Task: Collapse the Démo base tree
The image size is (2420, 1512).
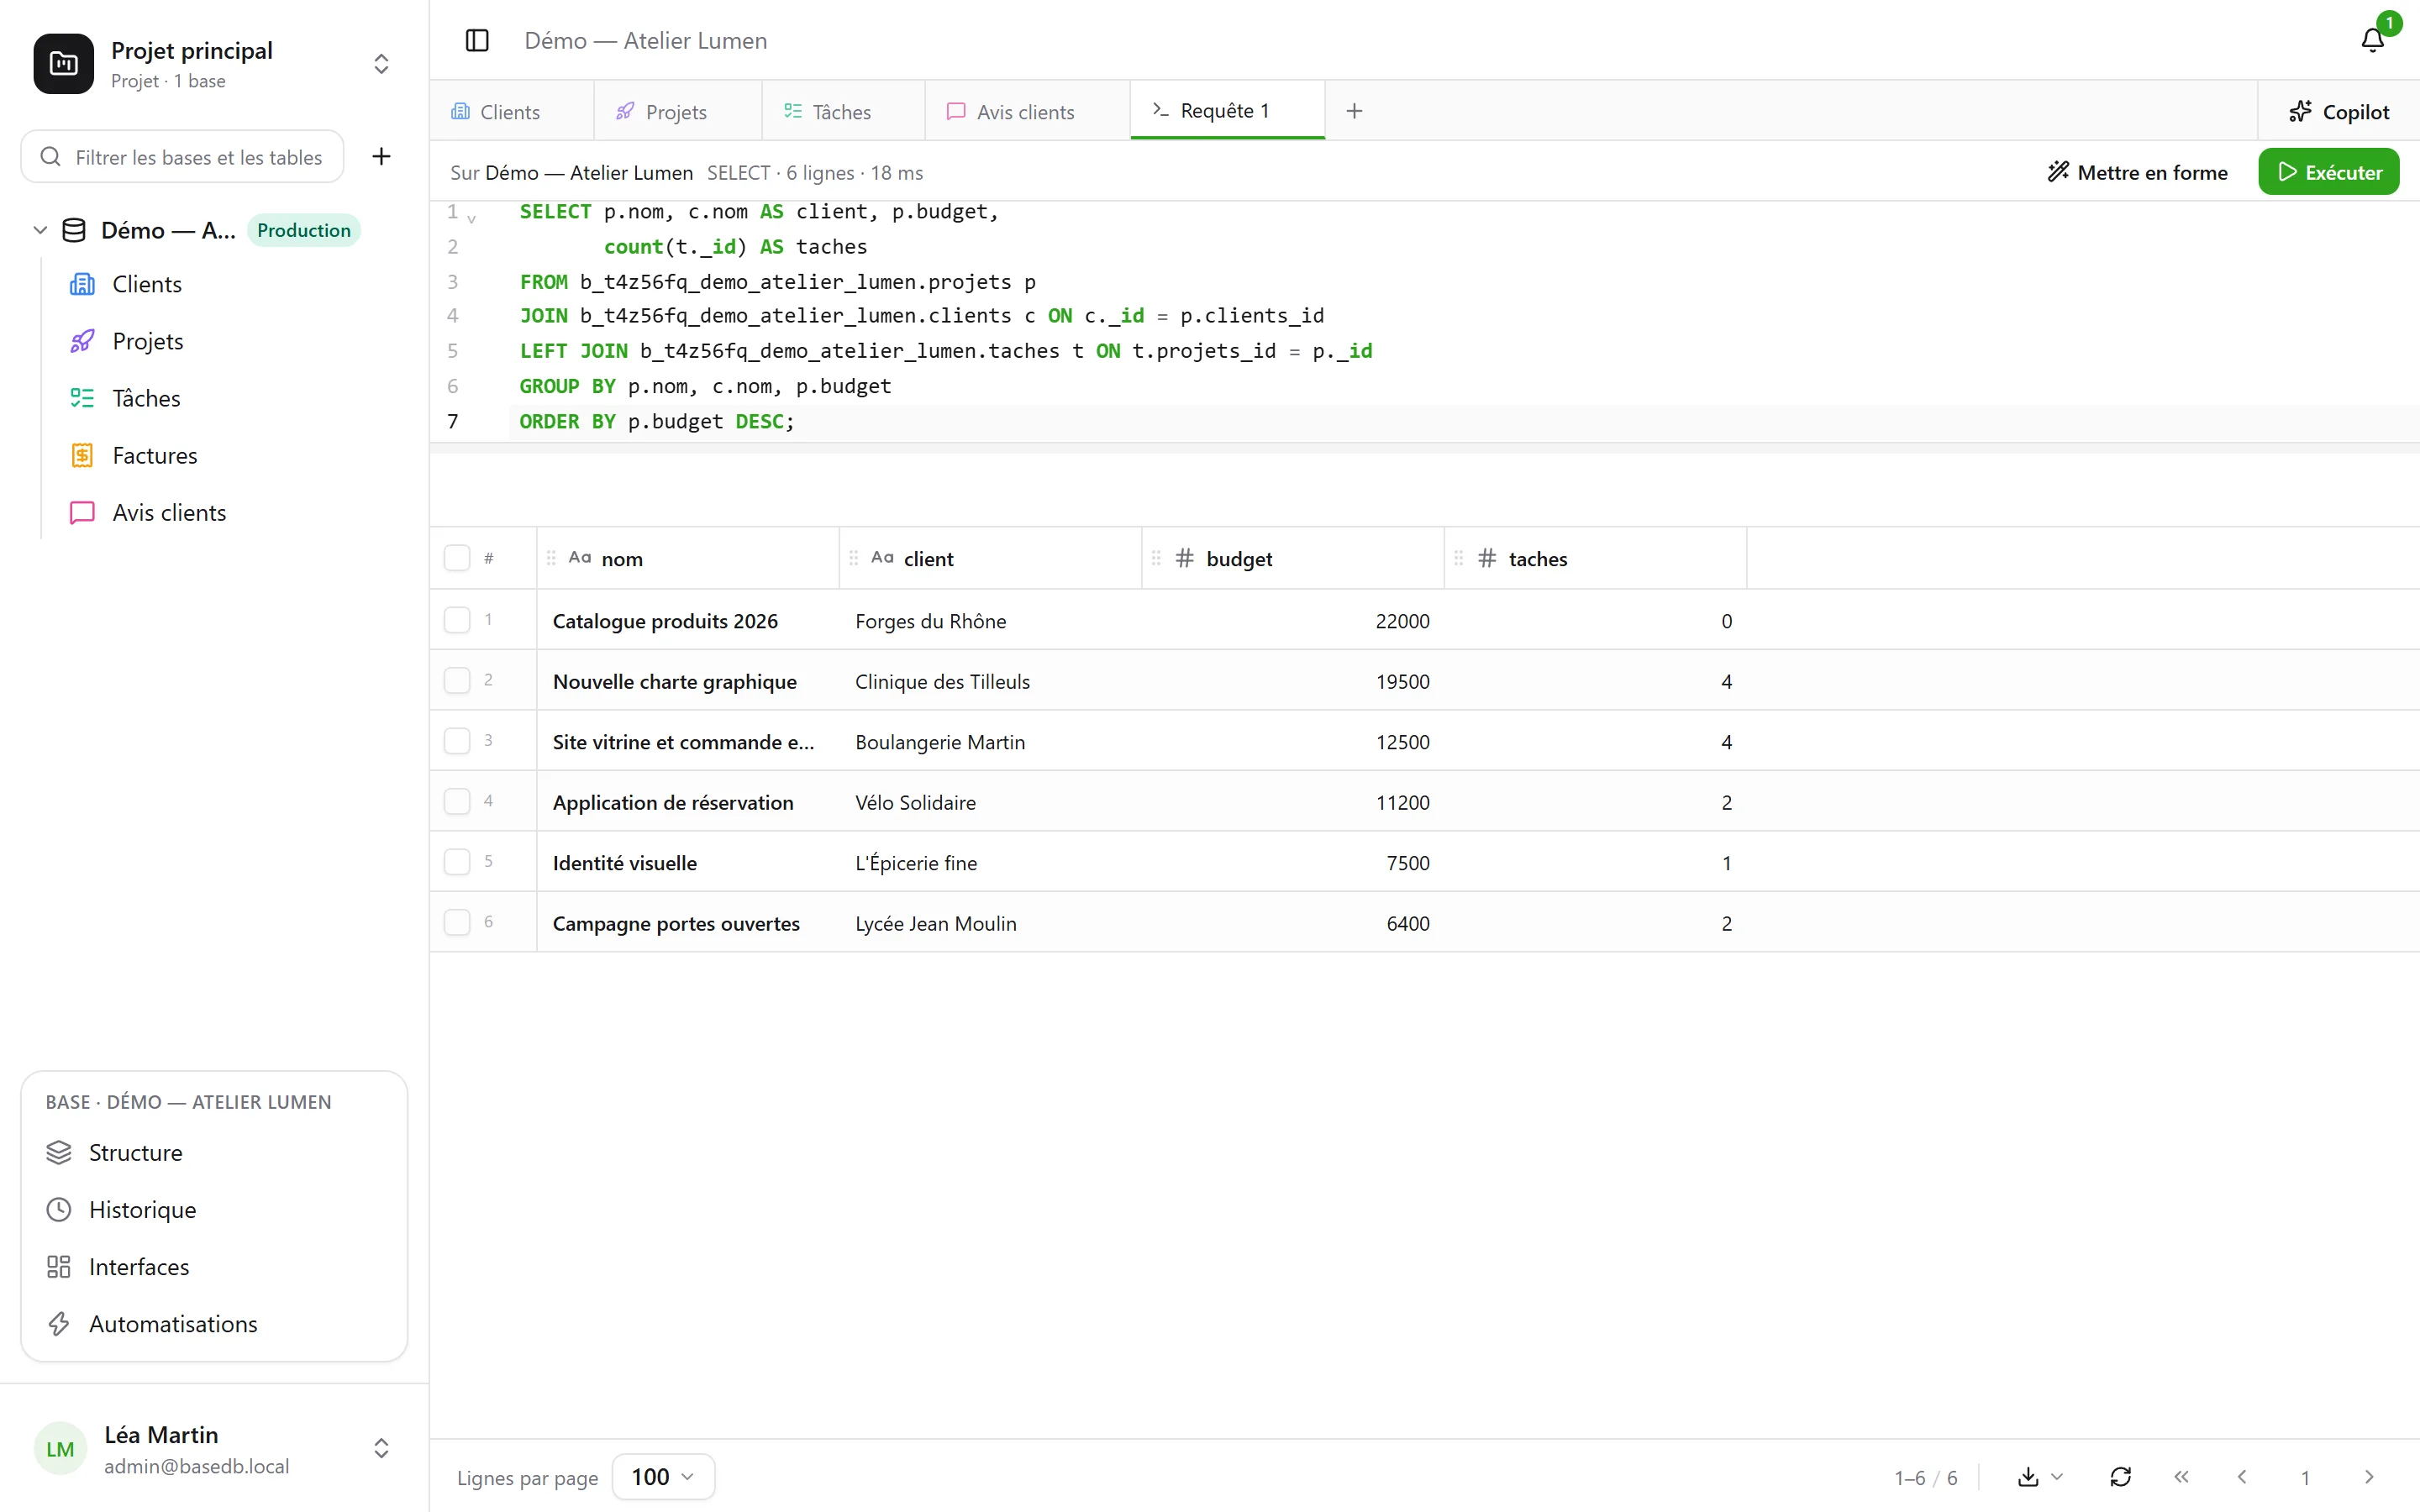Action: [40, 230]
